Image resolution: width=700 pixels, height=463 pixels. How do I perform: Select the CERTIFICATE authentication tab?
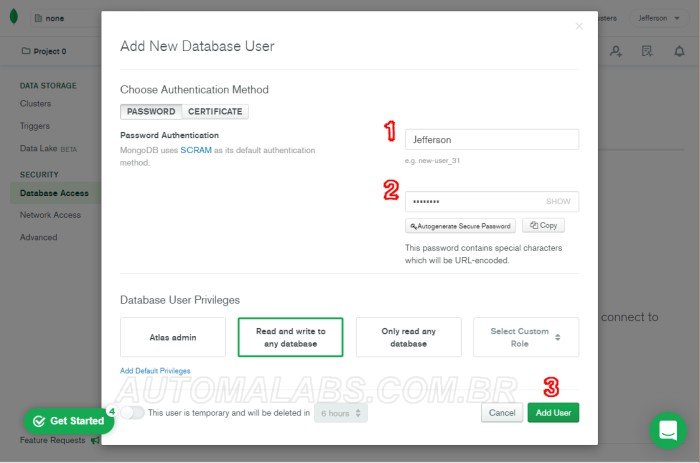[x=215, y=112]
